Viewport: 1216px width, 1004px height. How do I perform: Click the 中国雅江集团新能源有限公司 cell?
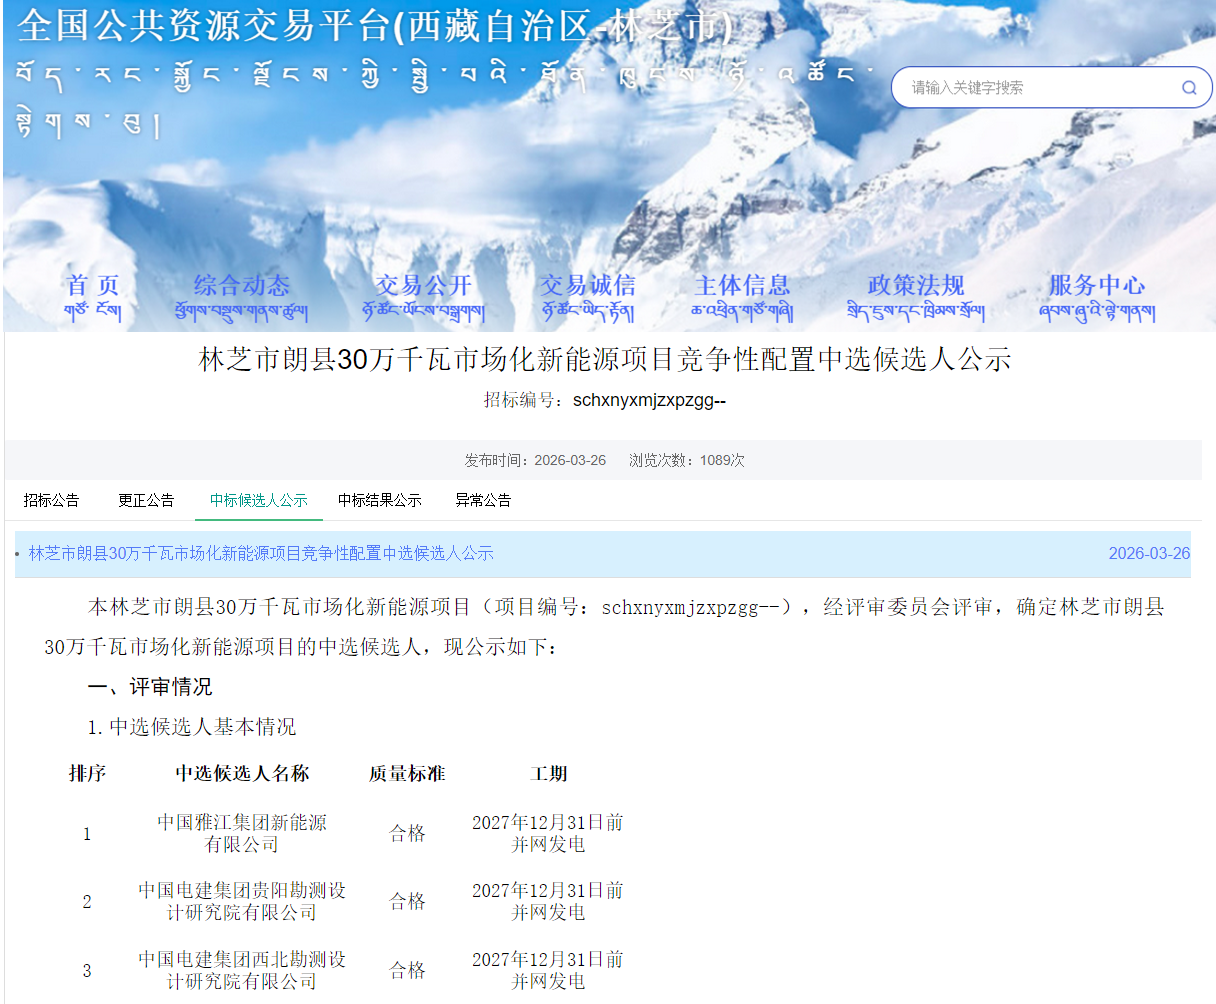pos(242,833)
